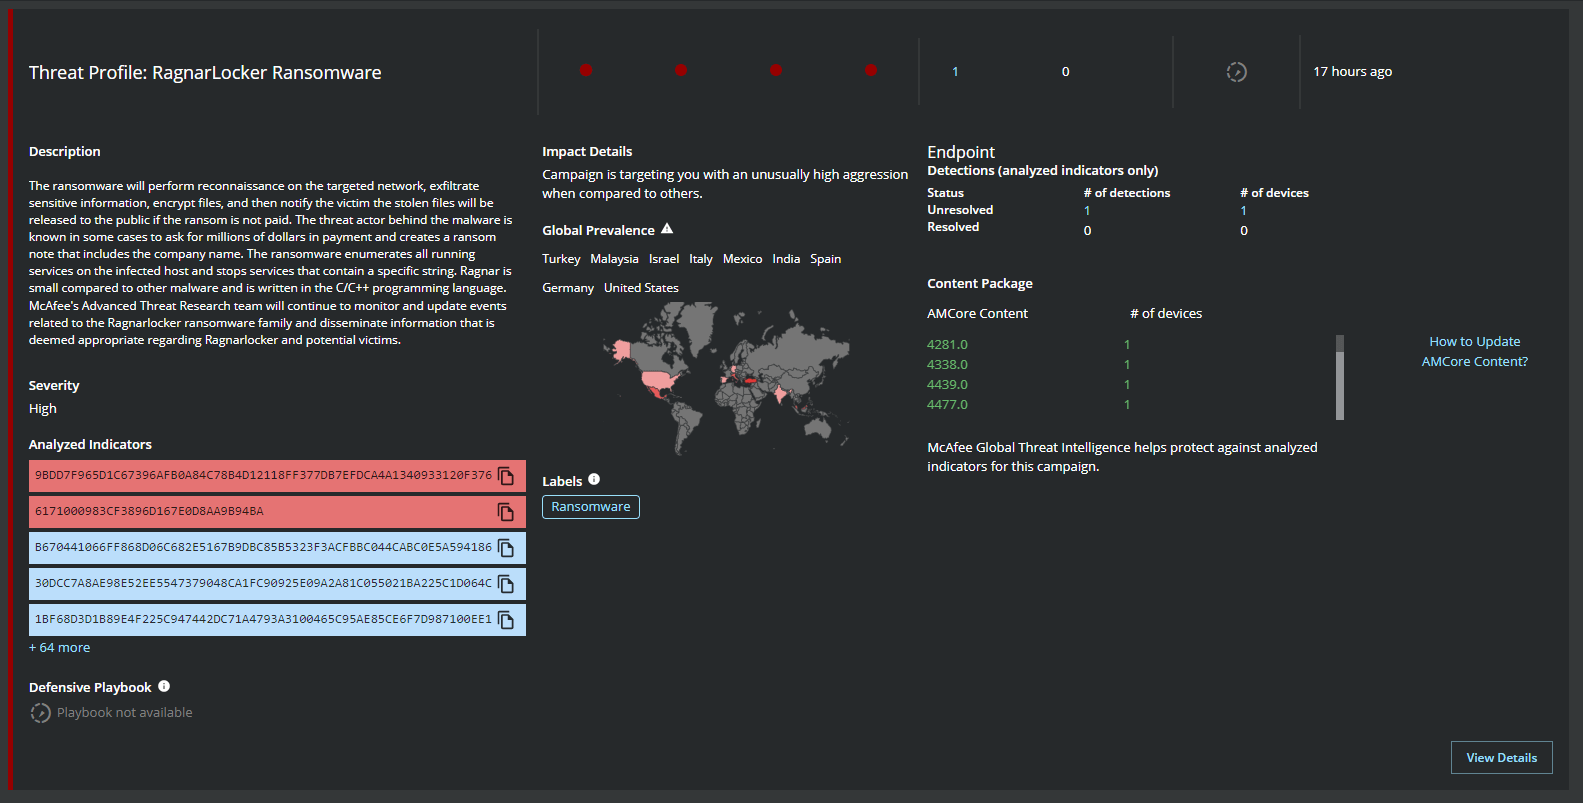Image resolution: width=1583 pixels, height=803 pixels.
Task: Click the Defensive Playbook info icon
Action: point(164,686)
